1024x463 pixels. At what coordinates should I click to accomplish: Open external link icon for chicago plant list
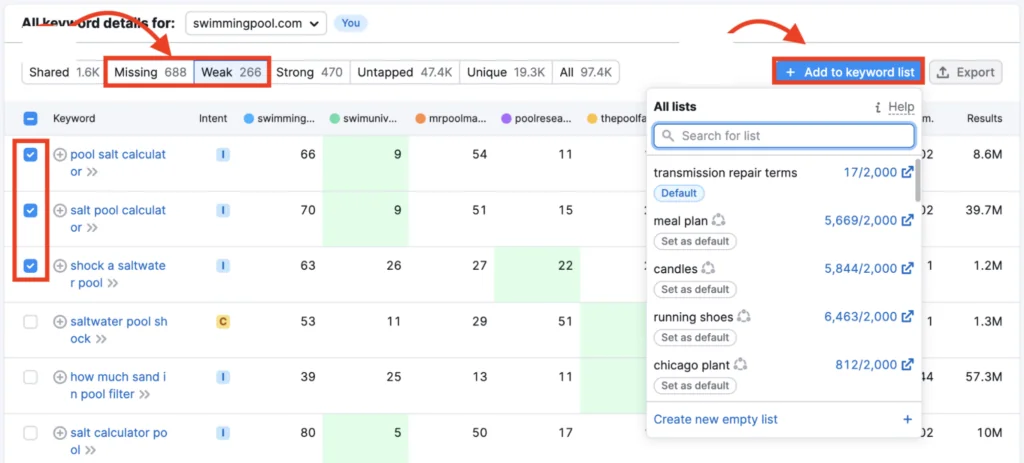[907, 365]
